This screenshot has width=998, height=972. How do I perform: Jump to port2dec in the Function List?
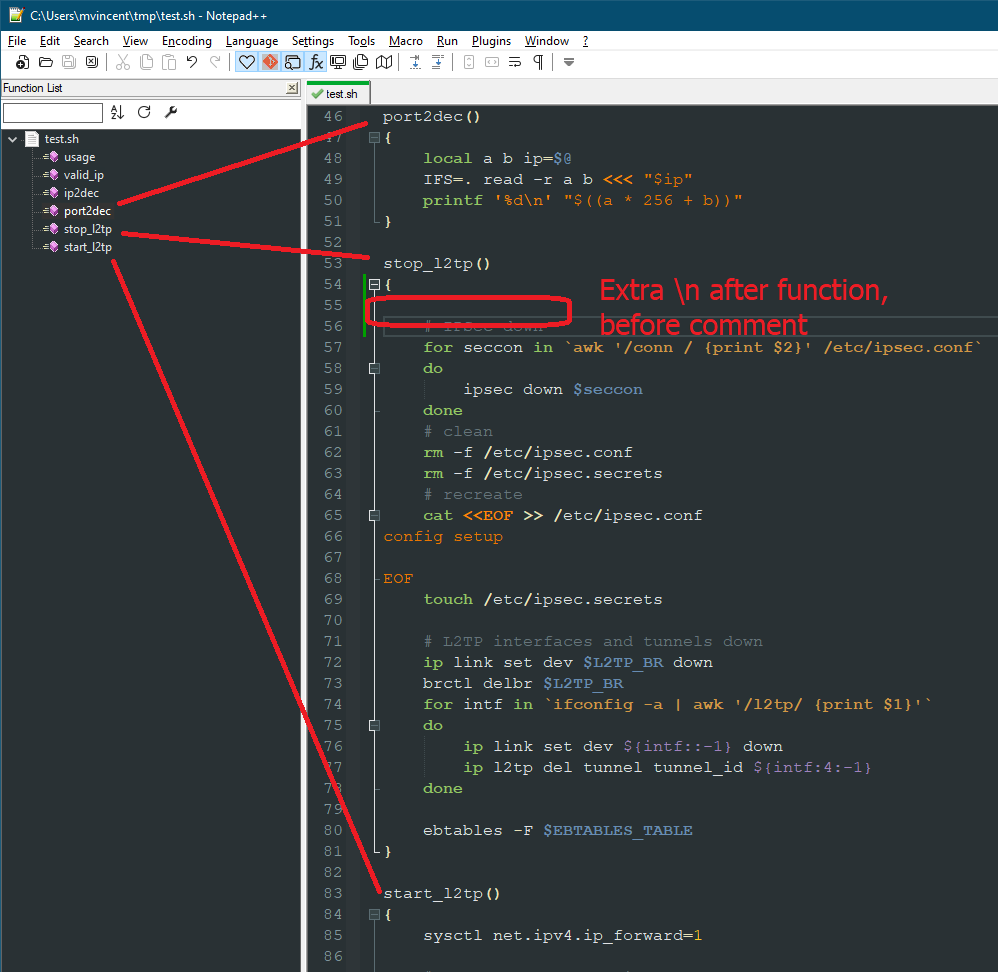(x=87, y=211)
